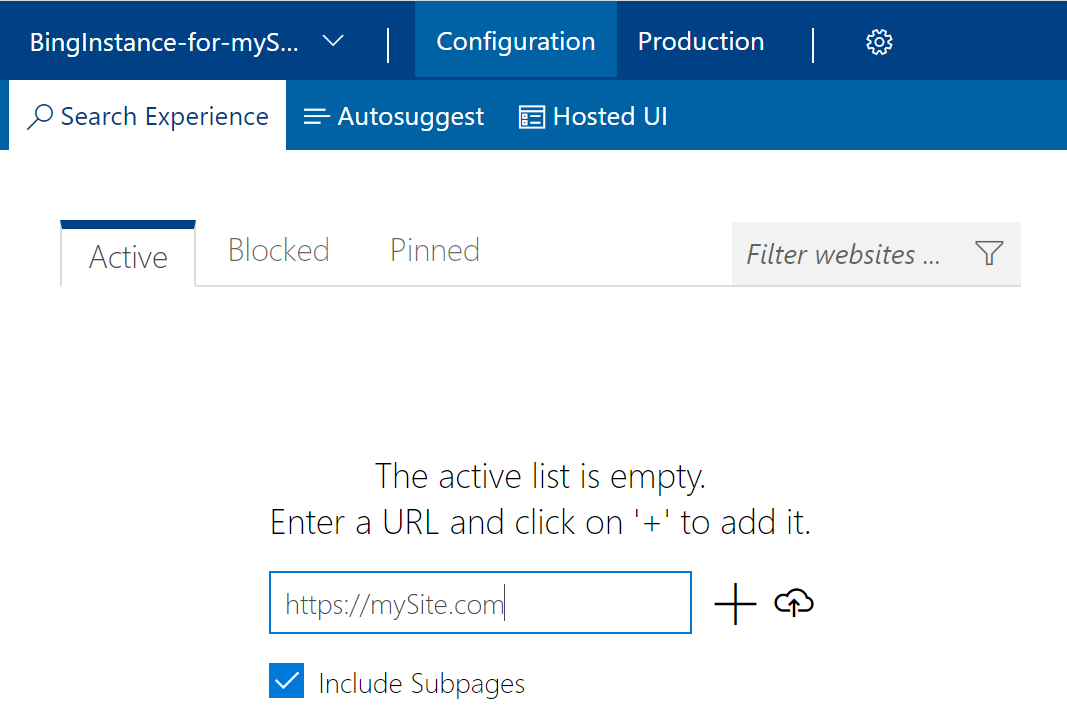Select the Production menu item
1067x706 pixels.
[700, 41]
